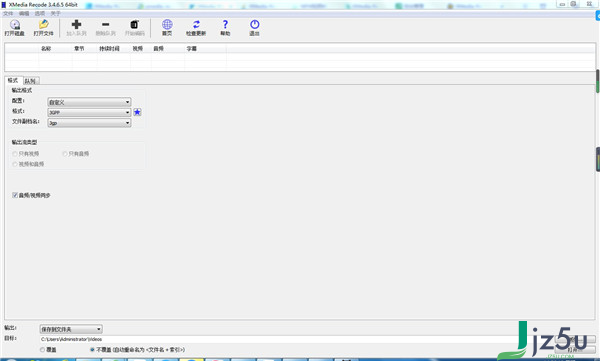
Task: Click the destination path input field
Action: (x=276, y=339)
